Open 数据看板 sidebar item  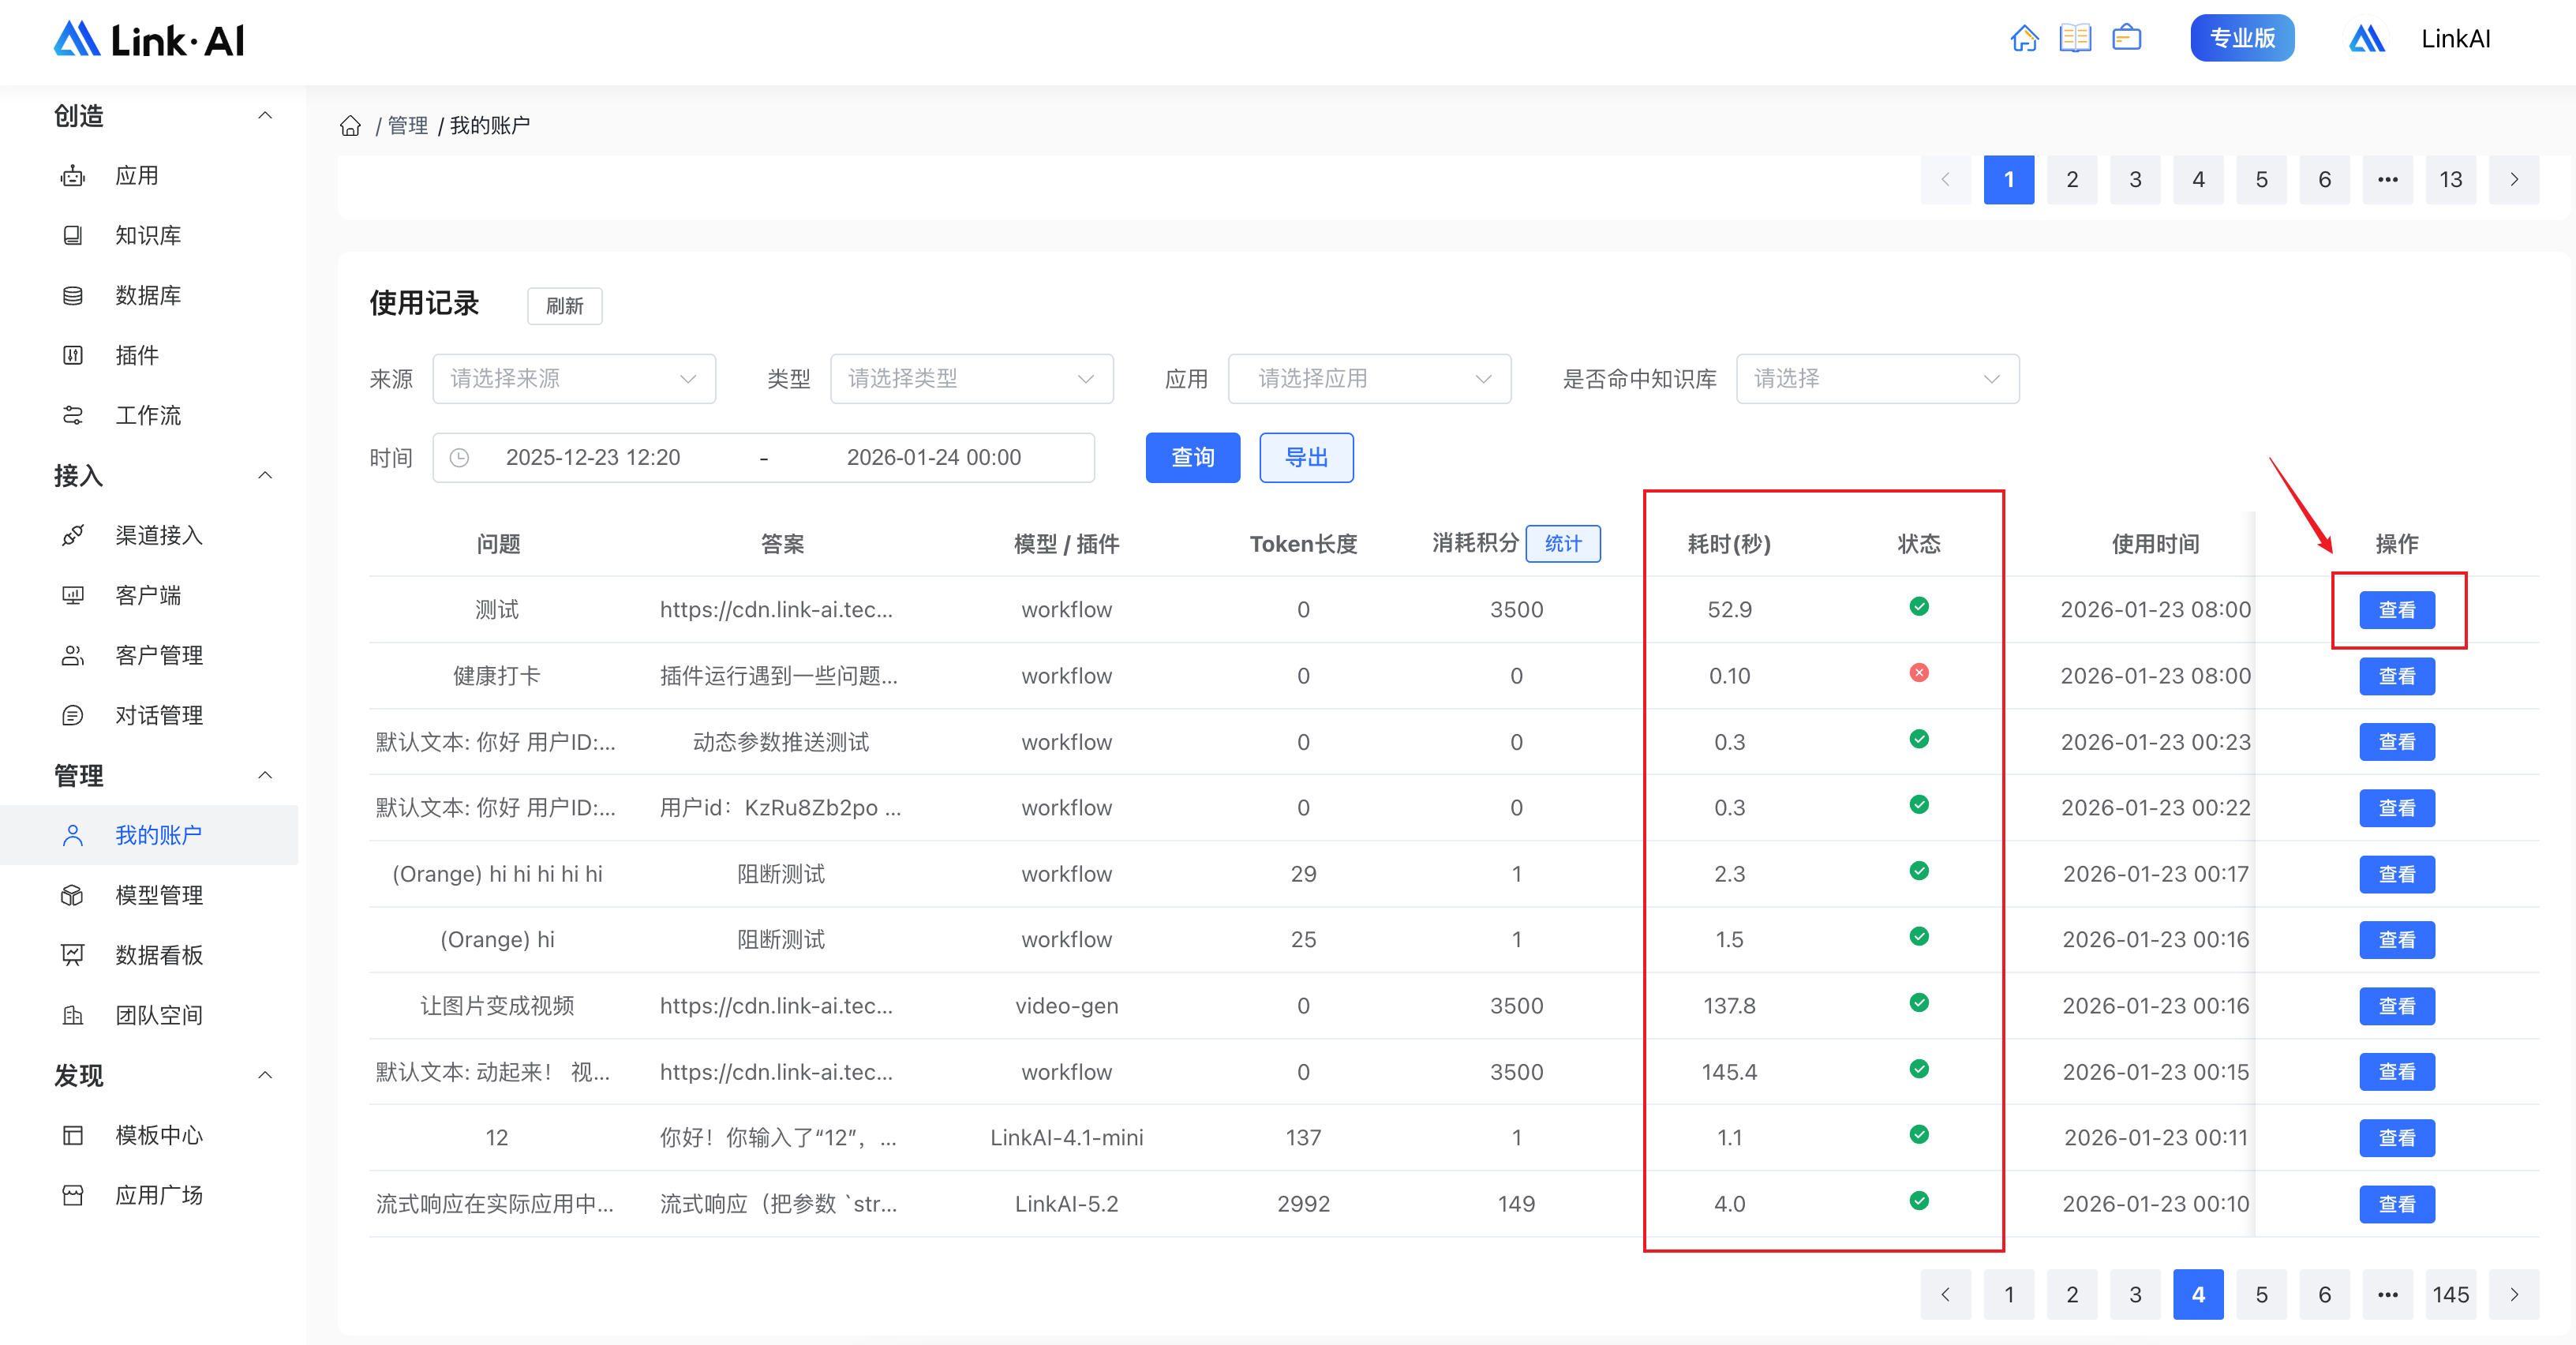coord(158,955)
